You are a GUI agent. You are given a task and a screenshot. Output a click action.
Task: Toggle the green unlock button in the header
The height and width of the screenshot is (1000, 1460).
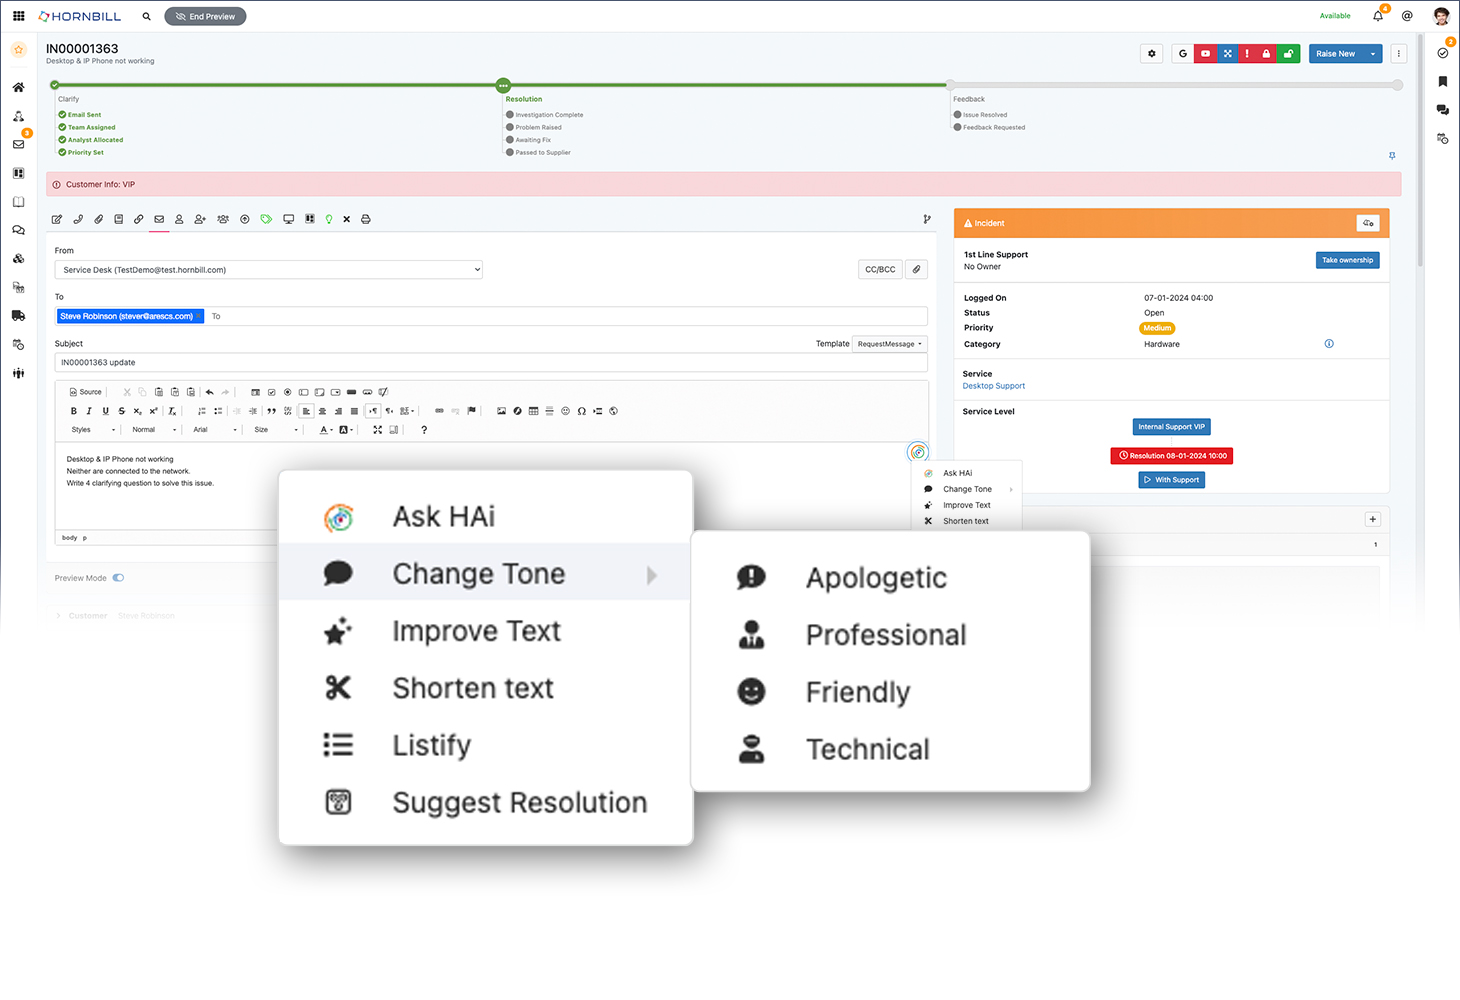point(1288,53)
